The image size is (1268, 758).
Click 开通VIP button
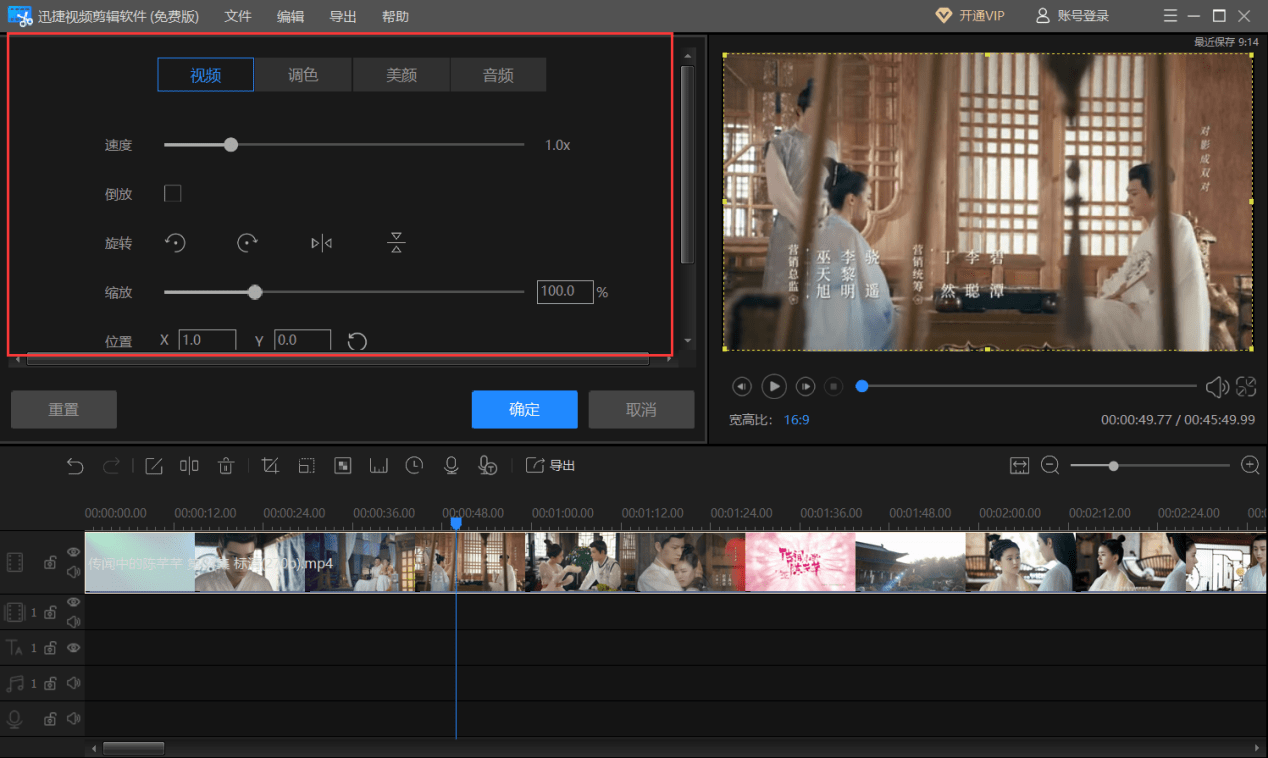pos(970,16)
